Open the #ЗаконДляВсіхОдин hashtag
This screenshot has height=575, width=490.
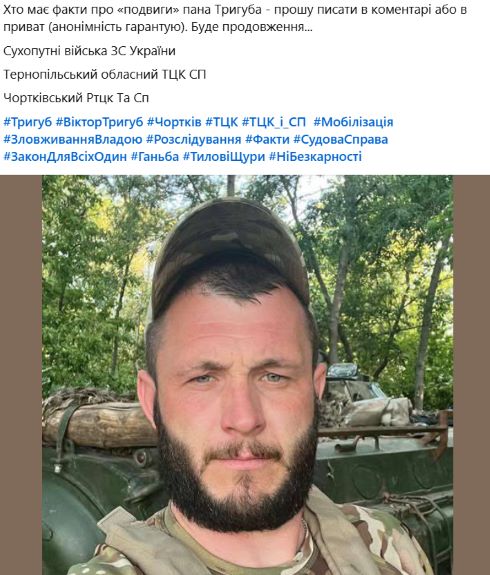point(65,157)
